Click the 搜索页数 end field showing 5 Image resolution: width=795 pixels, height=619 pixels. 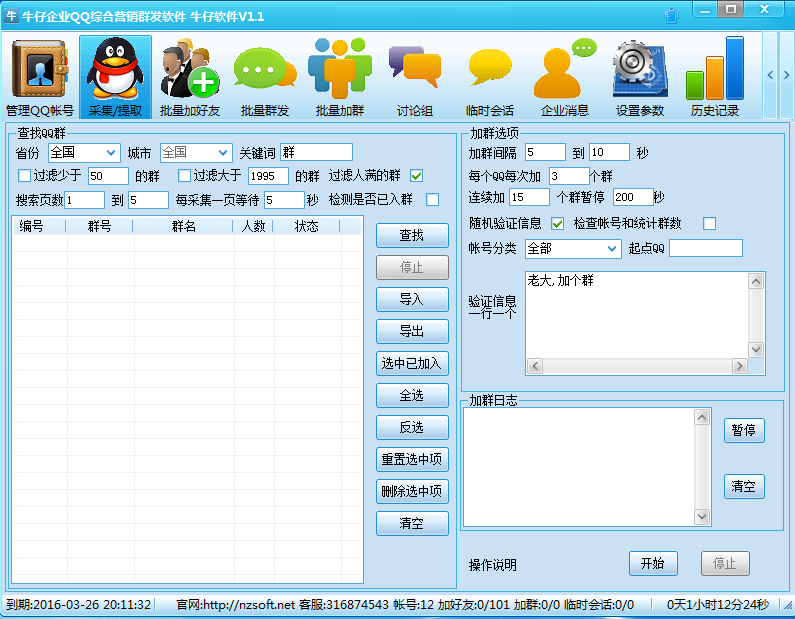click(x=148, y=200)
